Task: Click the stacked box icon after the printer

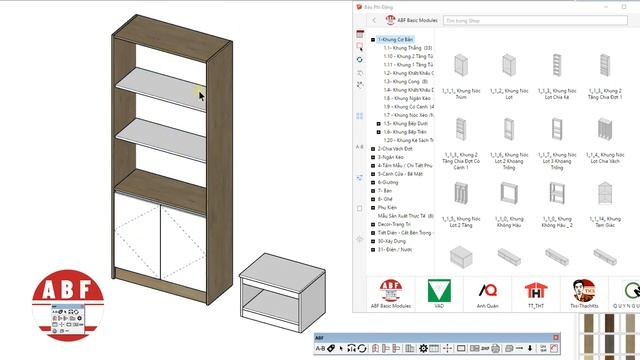Action: [509, 349]
